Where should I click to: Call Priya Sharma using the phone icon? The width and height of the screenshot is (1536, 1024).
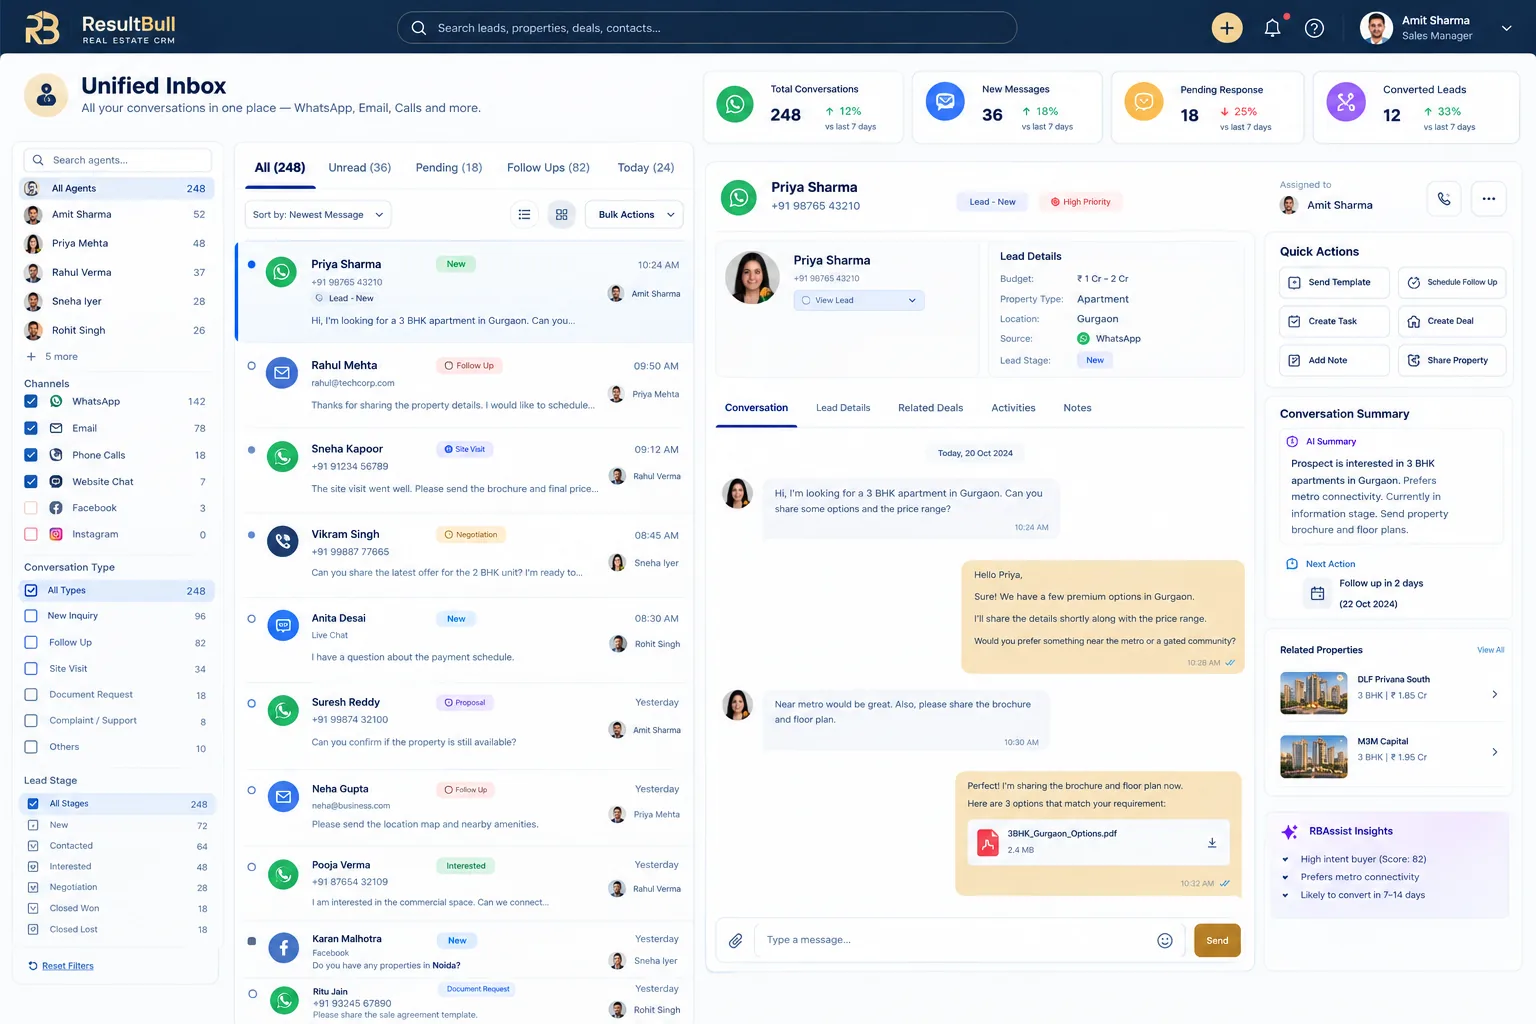pyautogui.click(x=1444, y=199)
